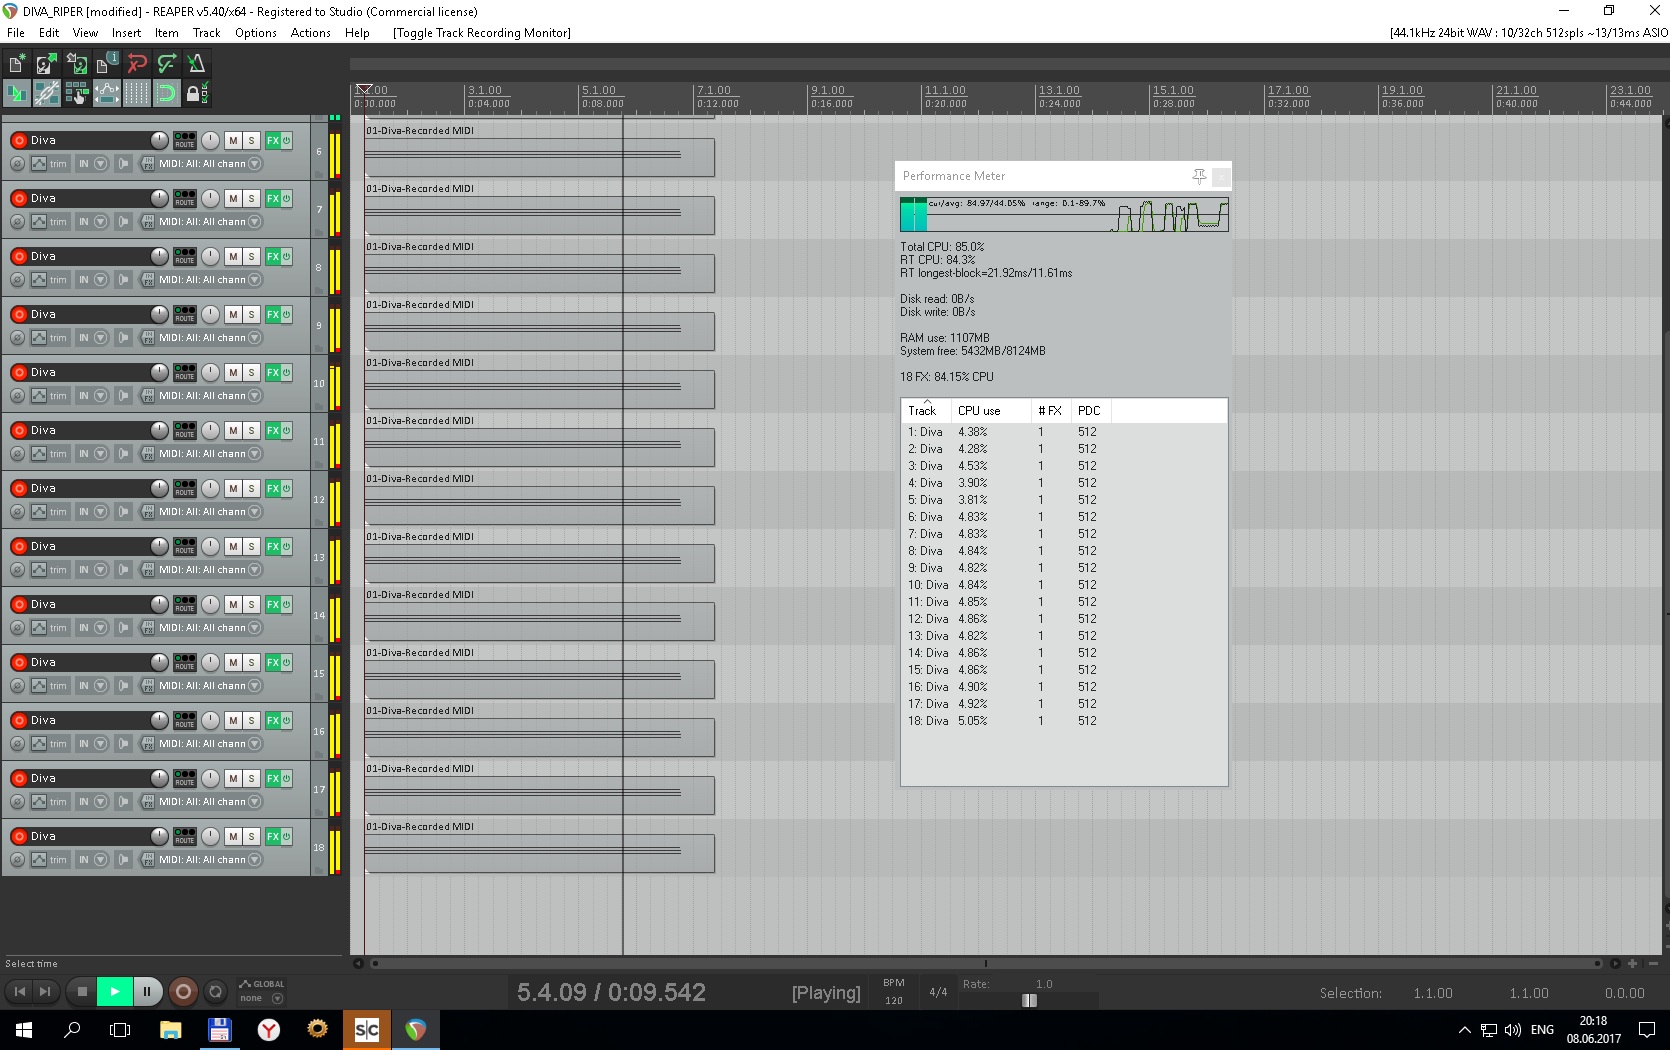This screenshot has height=1050, width=1670.
Task: Toggle the locking padlock toolbar icon
Action: (196, 94)
